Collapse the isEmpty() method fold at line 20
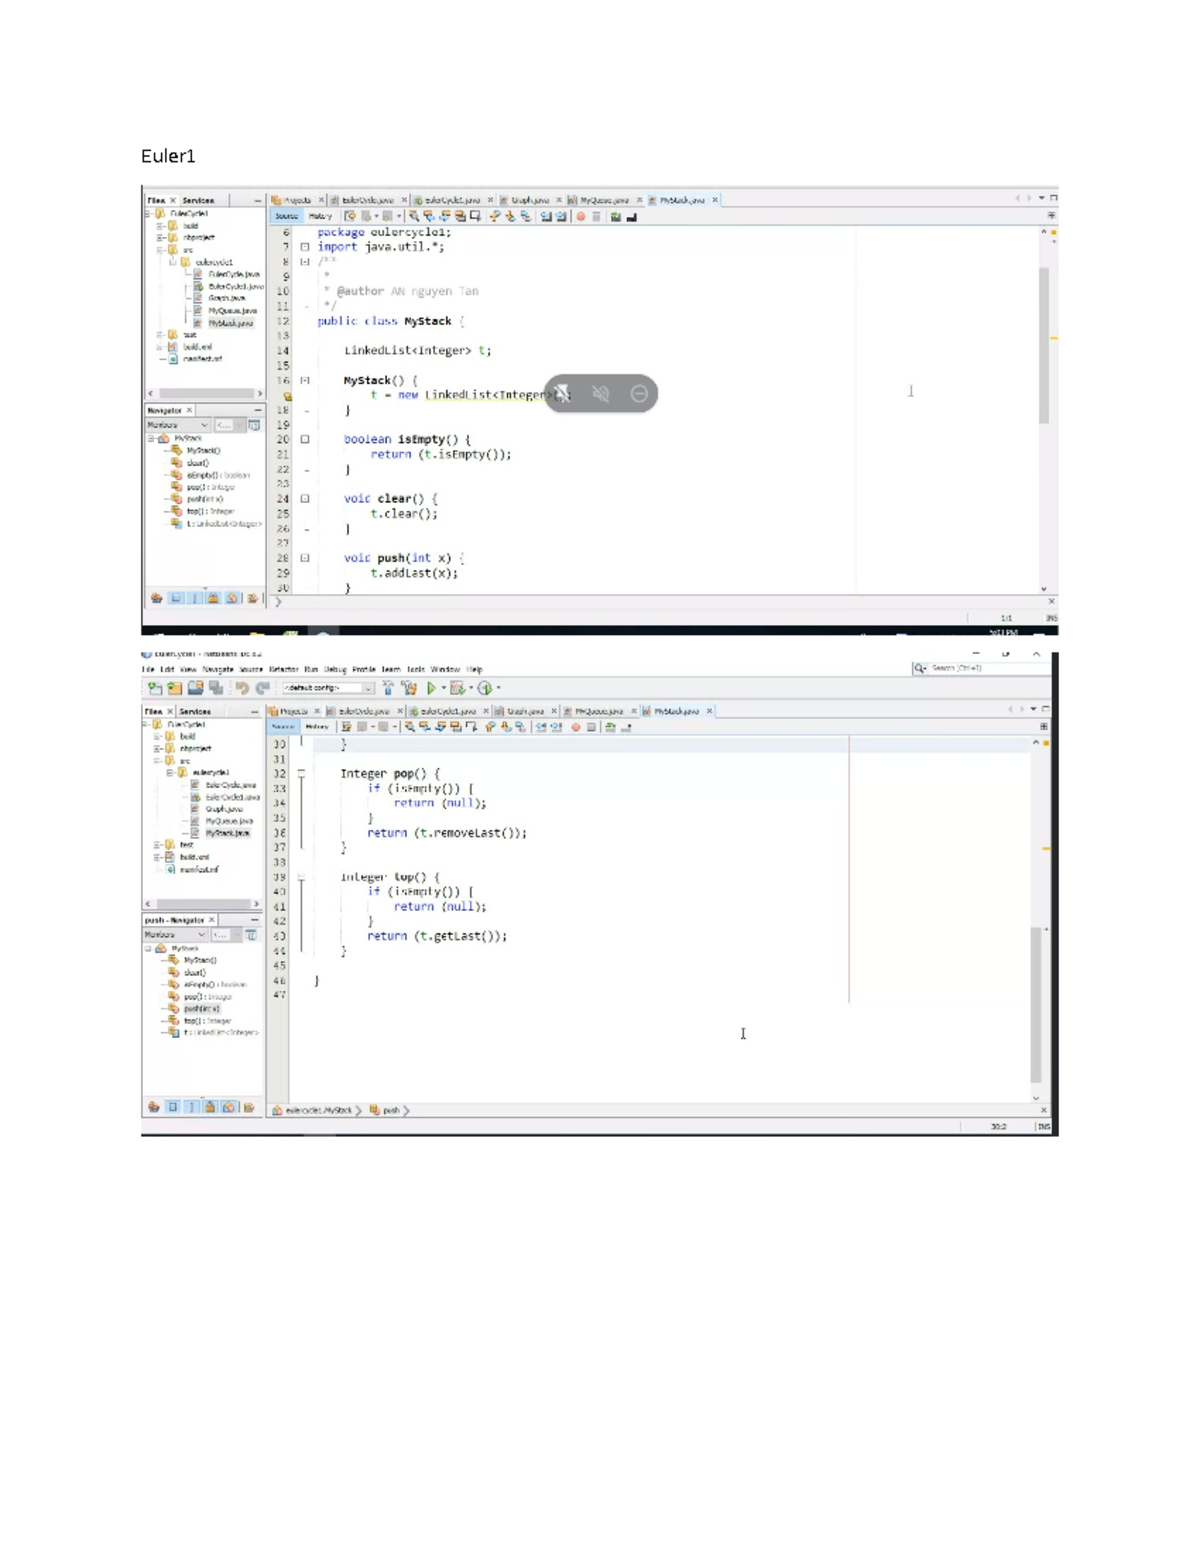Image resolution: width=1200 pixels, height=1553 pixels. pos(305,439)
